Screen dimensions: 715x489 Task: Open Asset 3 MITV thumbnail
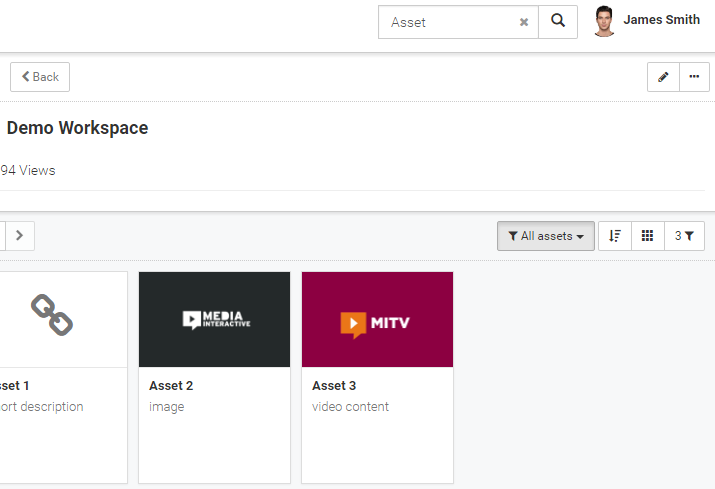378,319
